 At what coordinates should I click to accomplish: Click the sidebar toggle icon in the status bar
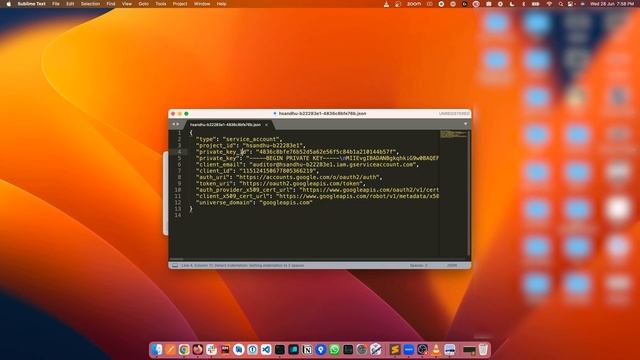click(175, 265)
